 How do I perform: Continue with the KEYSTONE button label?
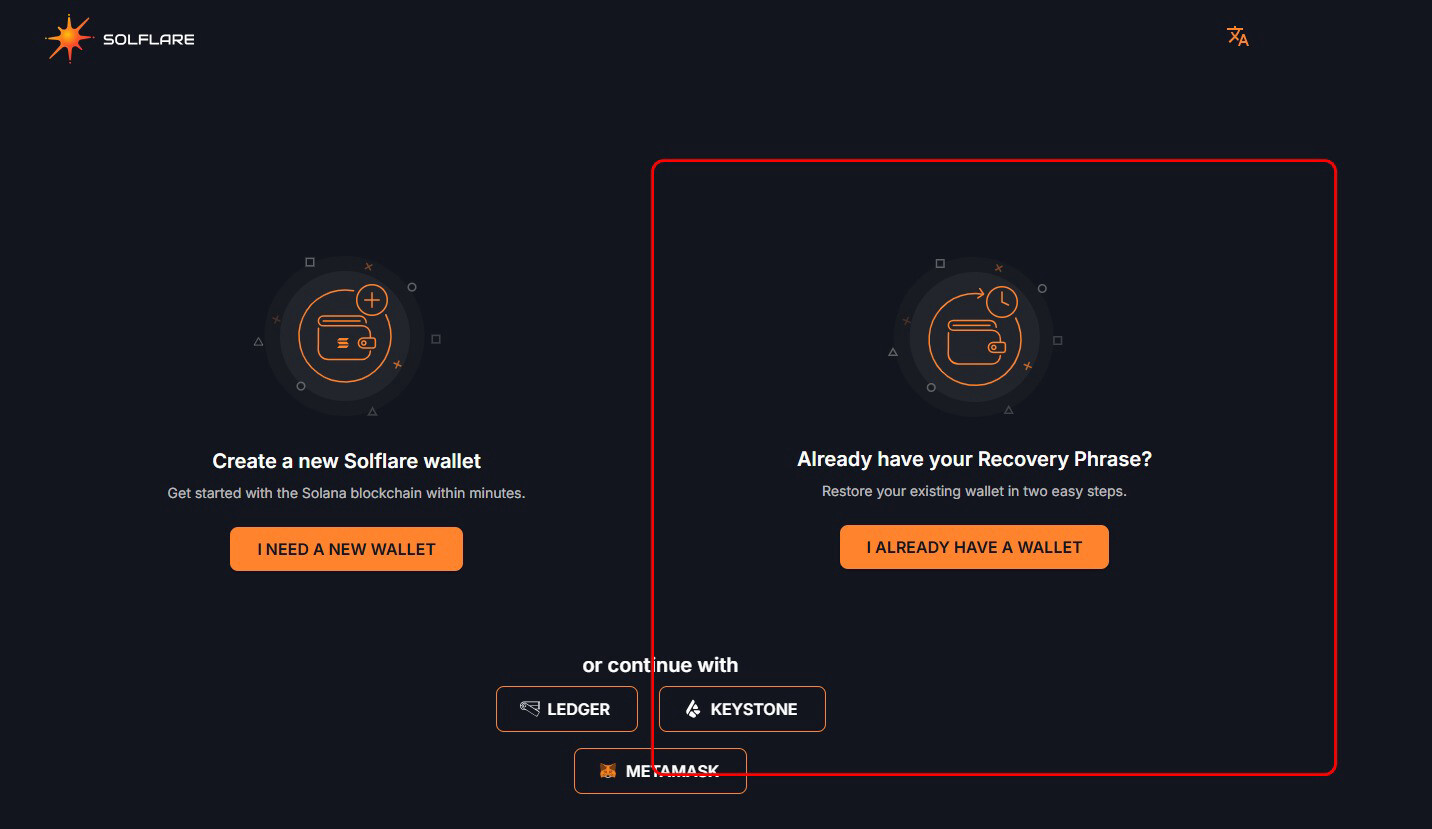pyautogui.click(x=753, y=709)
